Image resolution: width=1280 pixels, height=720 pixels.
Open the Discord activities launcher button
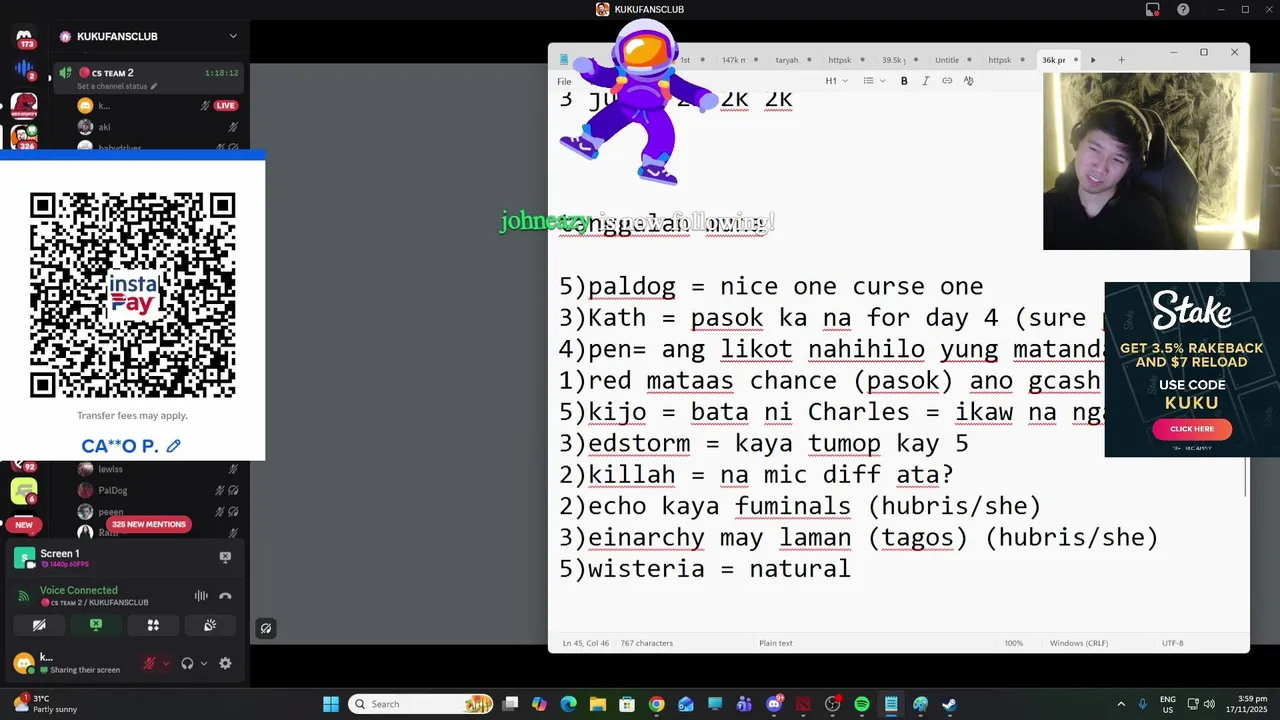pos(153,625)
